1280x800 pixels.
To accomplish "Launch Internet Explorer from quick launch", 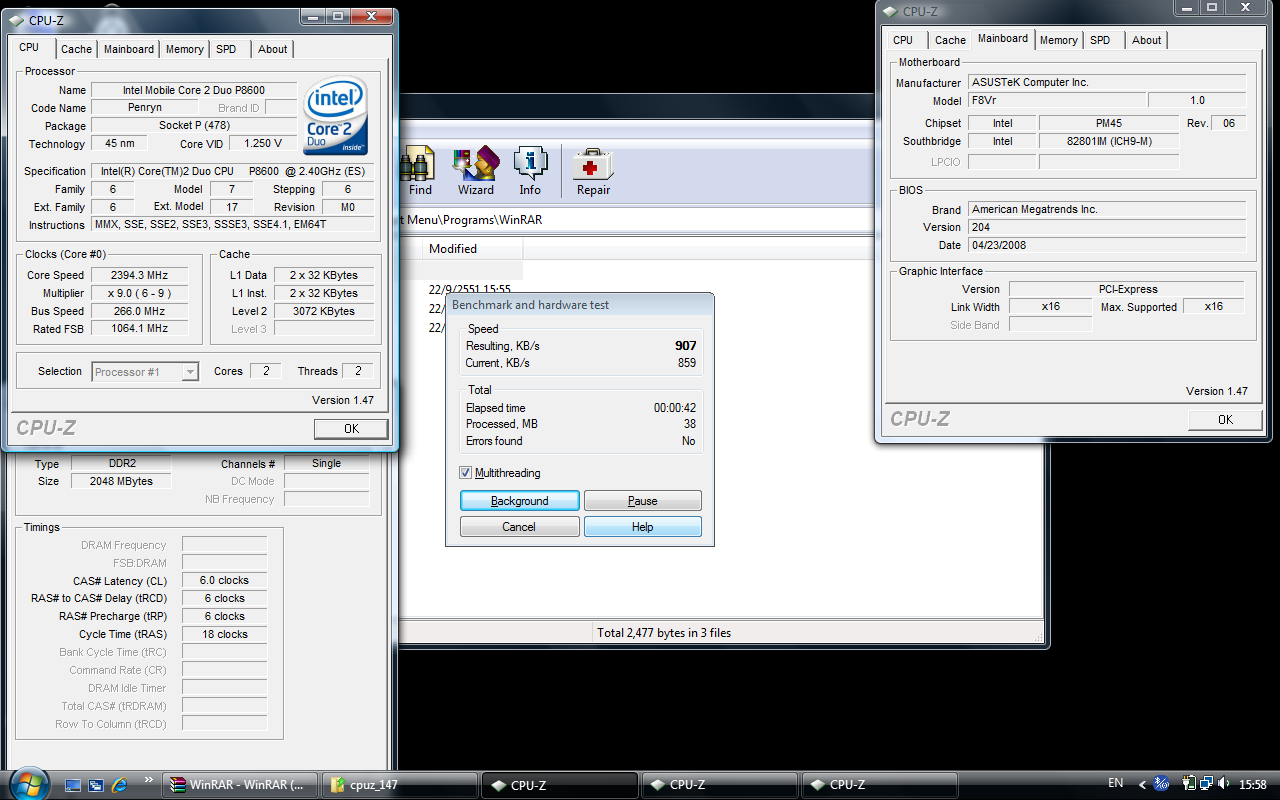I will [x=120, y=785].
